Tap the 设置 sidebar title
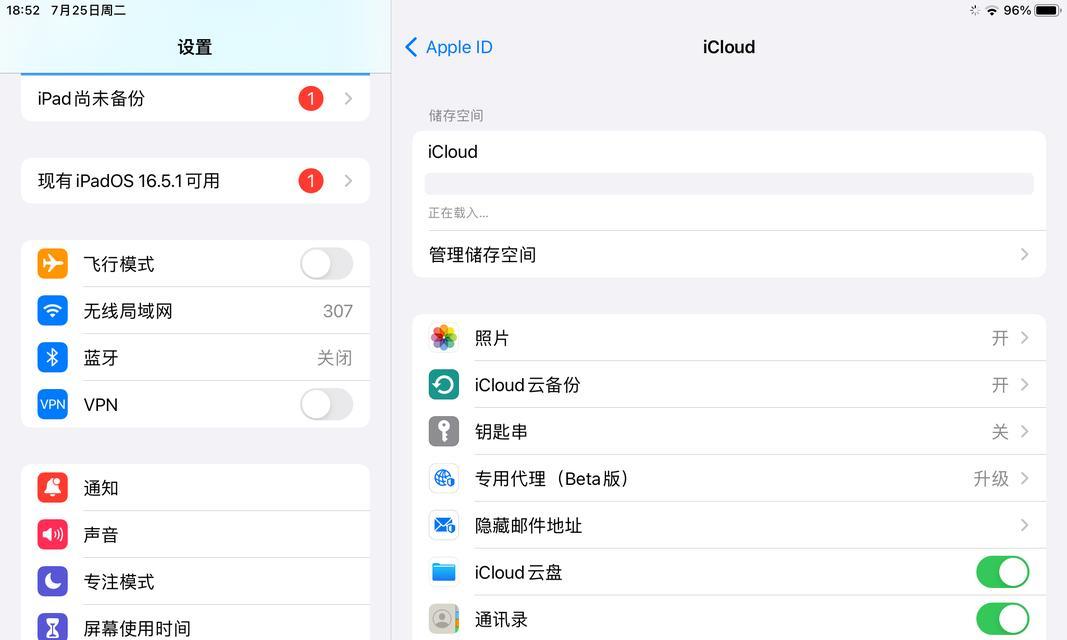This screenshot has width=1067, height=640. tap(195, 47)
